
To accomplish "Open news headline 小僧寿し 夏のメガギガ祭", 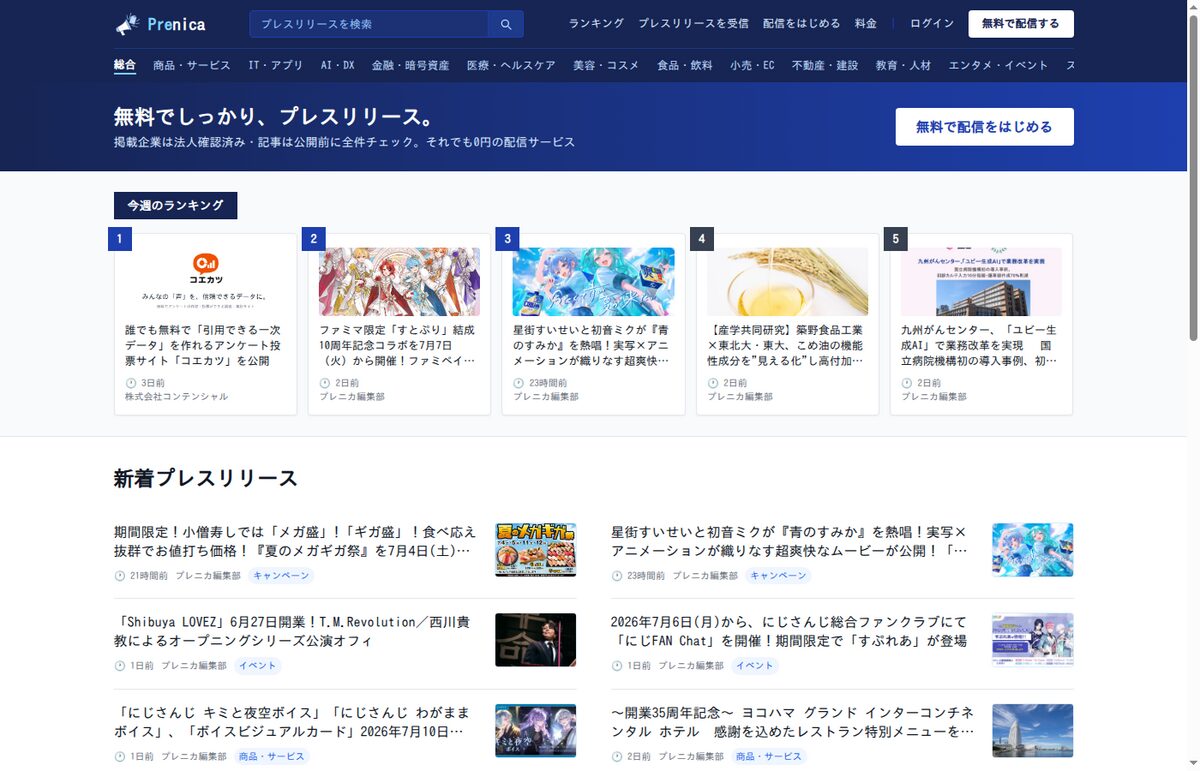I will (x=296, y=541).
